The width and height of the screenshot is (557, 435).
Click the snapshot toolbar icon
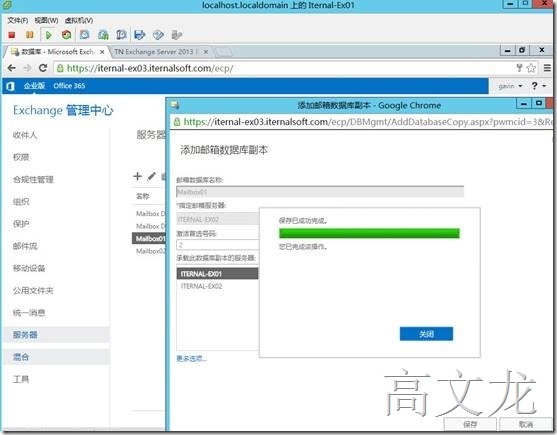[x=85, y=35]
